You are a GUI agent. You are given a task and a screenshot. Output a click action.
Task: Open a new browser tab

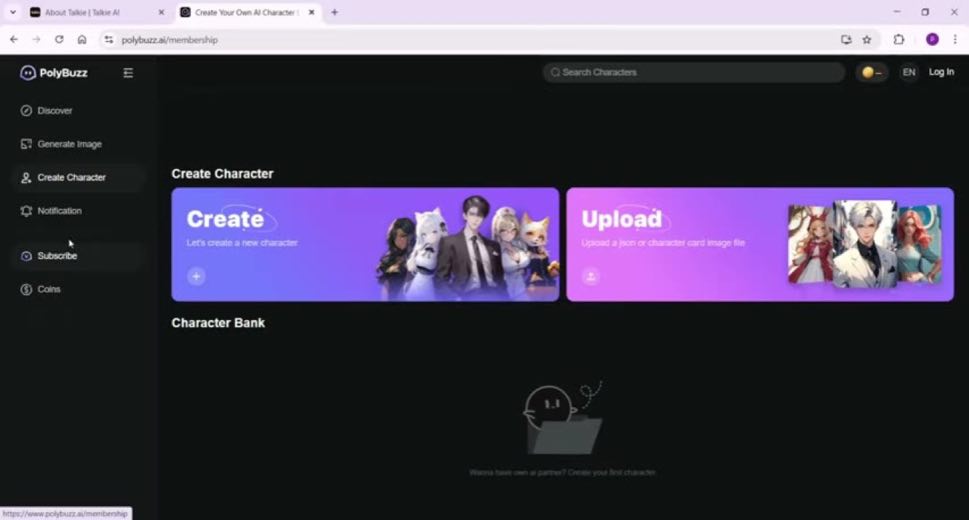[x=334, y=12]
